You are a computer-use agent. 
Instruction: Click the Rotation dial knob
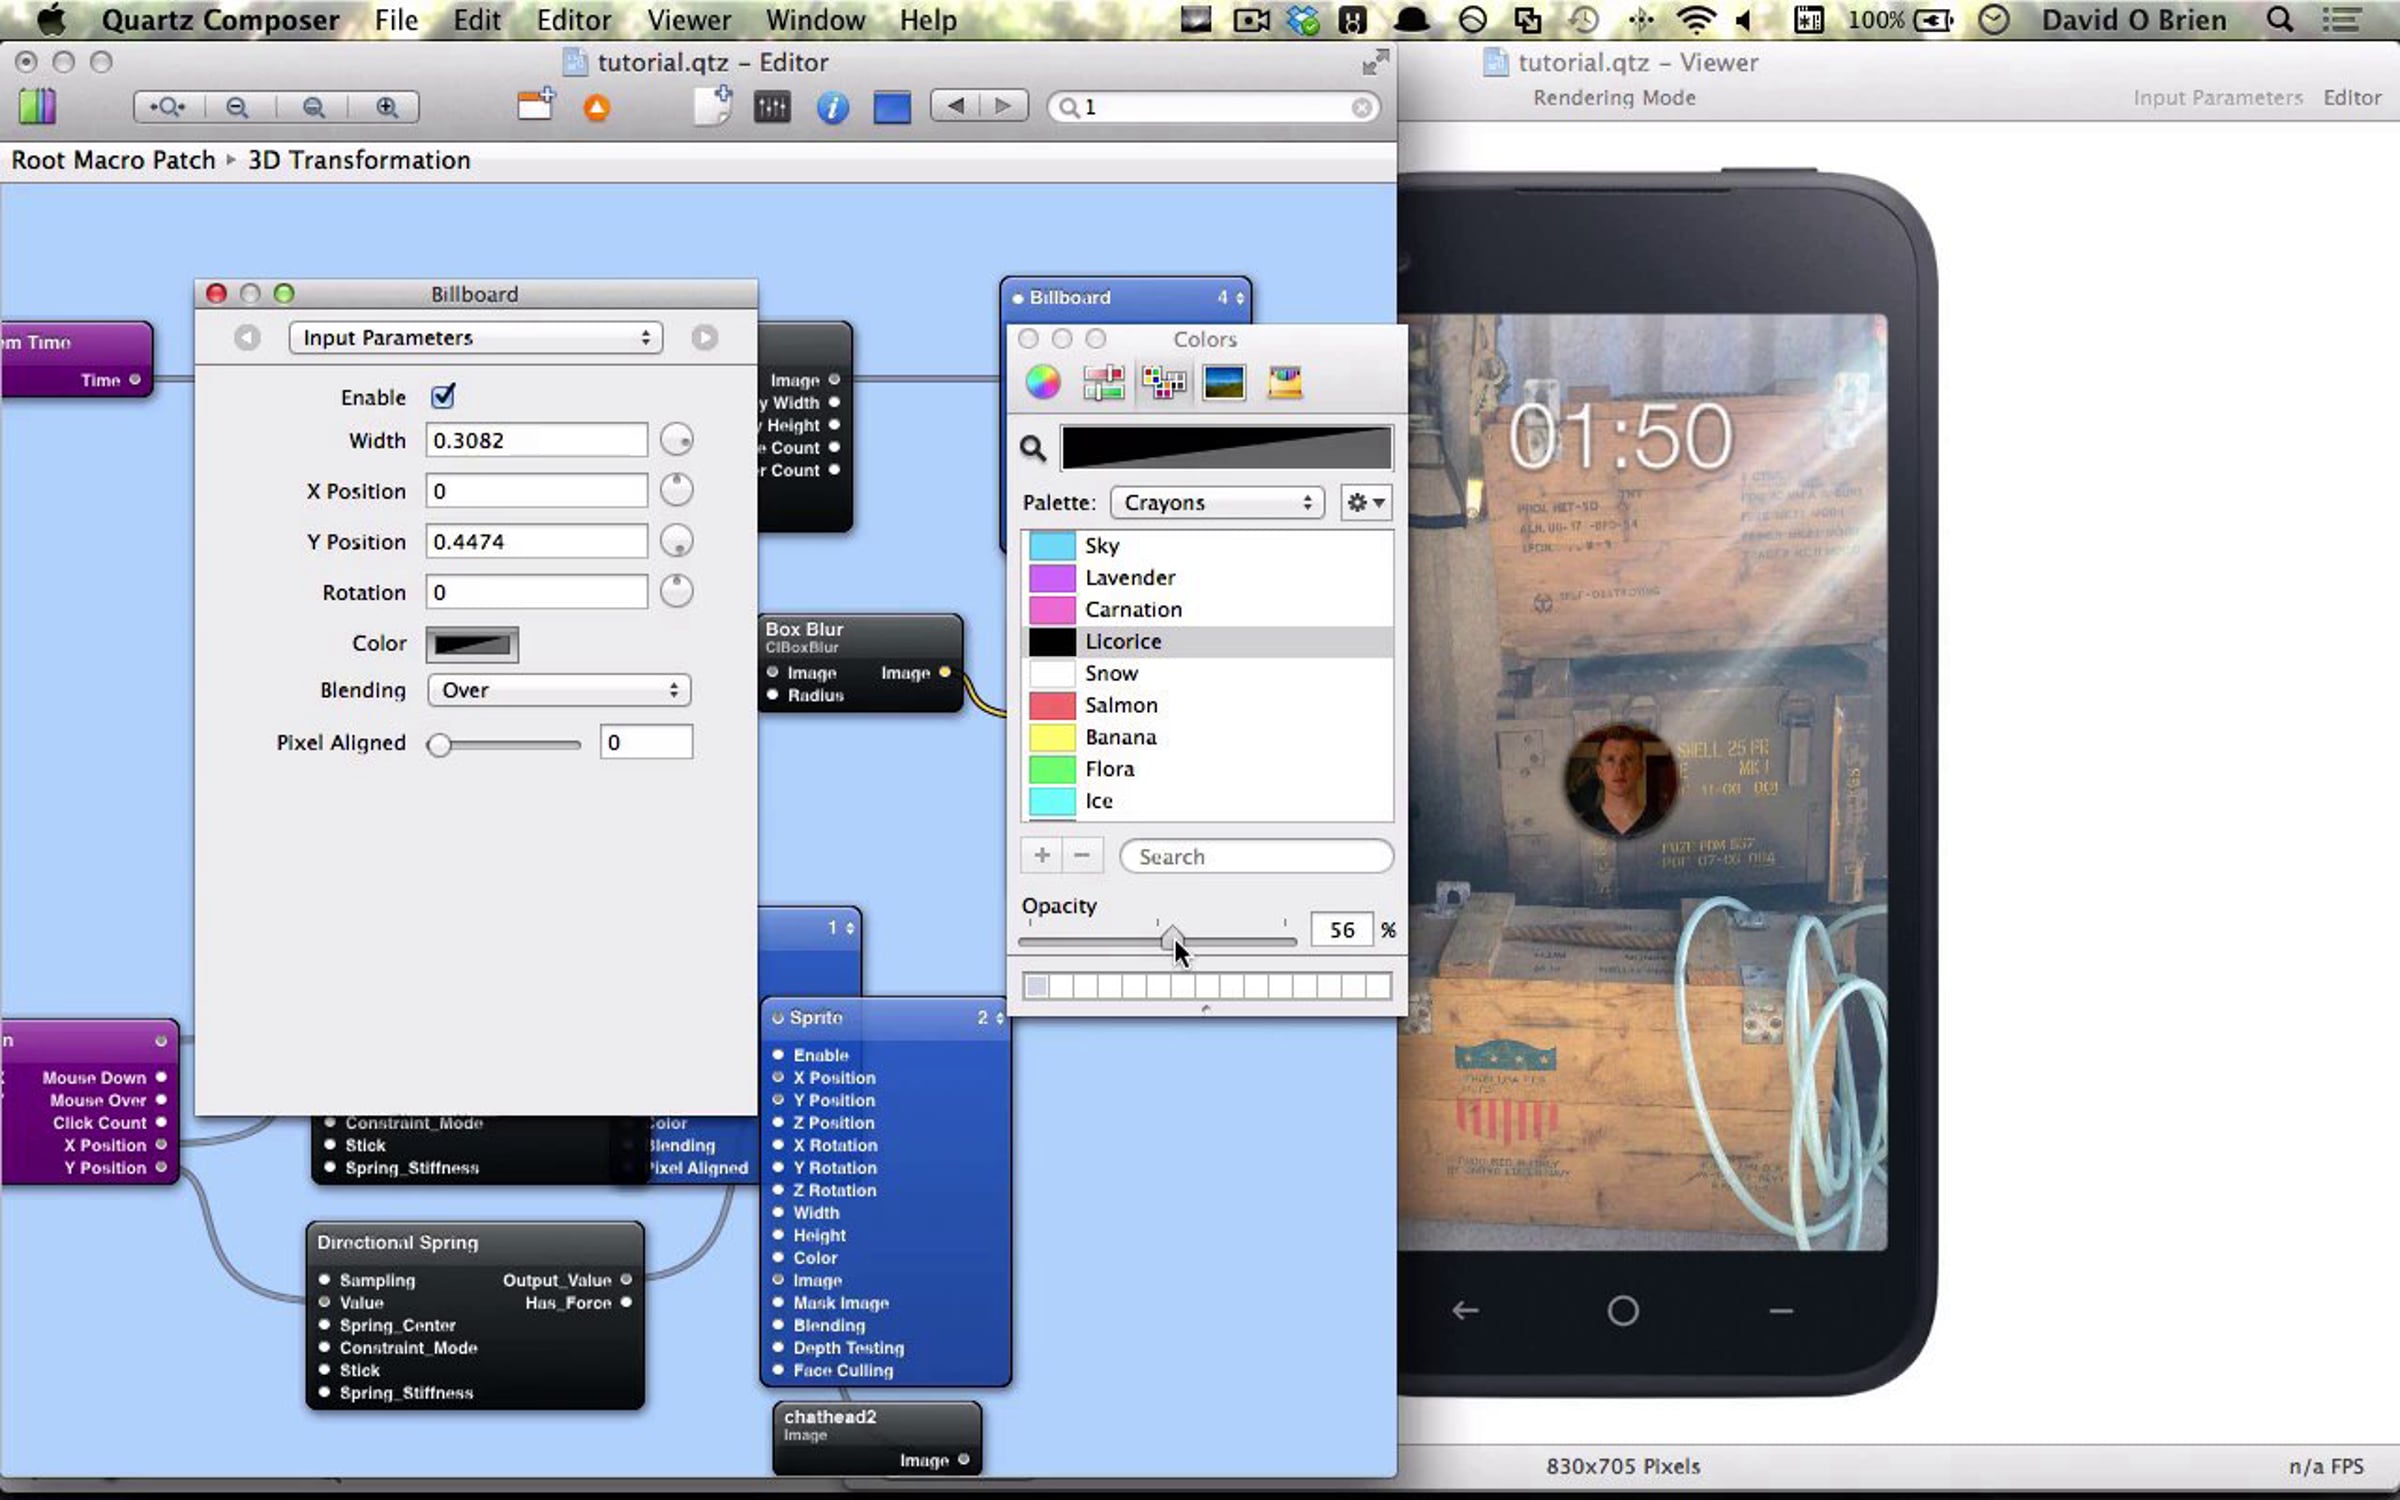[677, 591]
